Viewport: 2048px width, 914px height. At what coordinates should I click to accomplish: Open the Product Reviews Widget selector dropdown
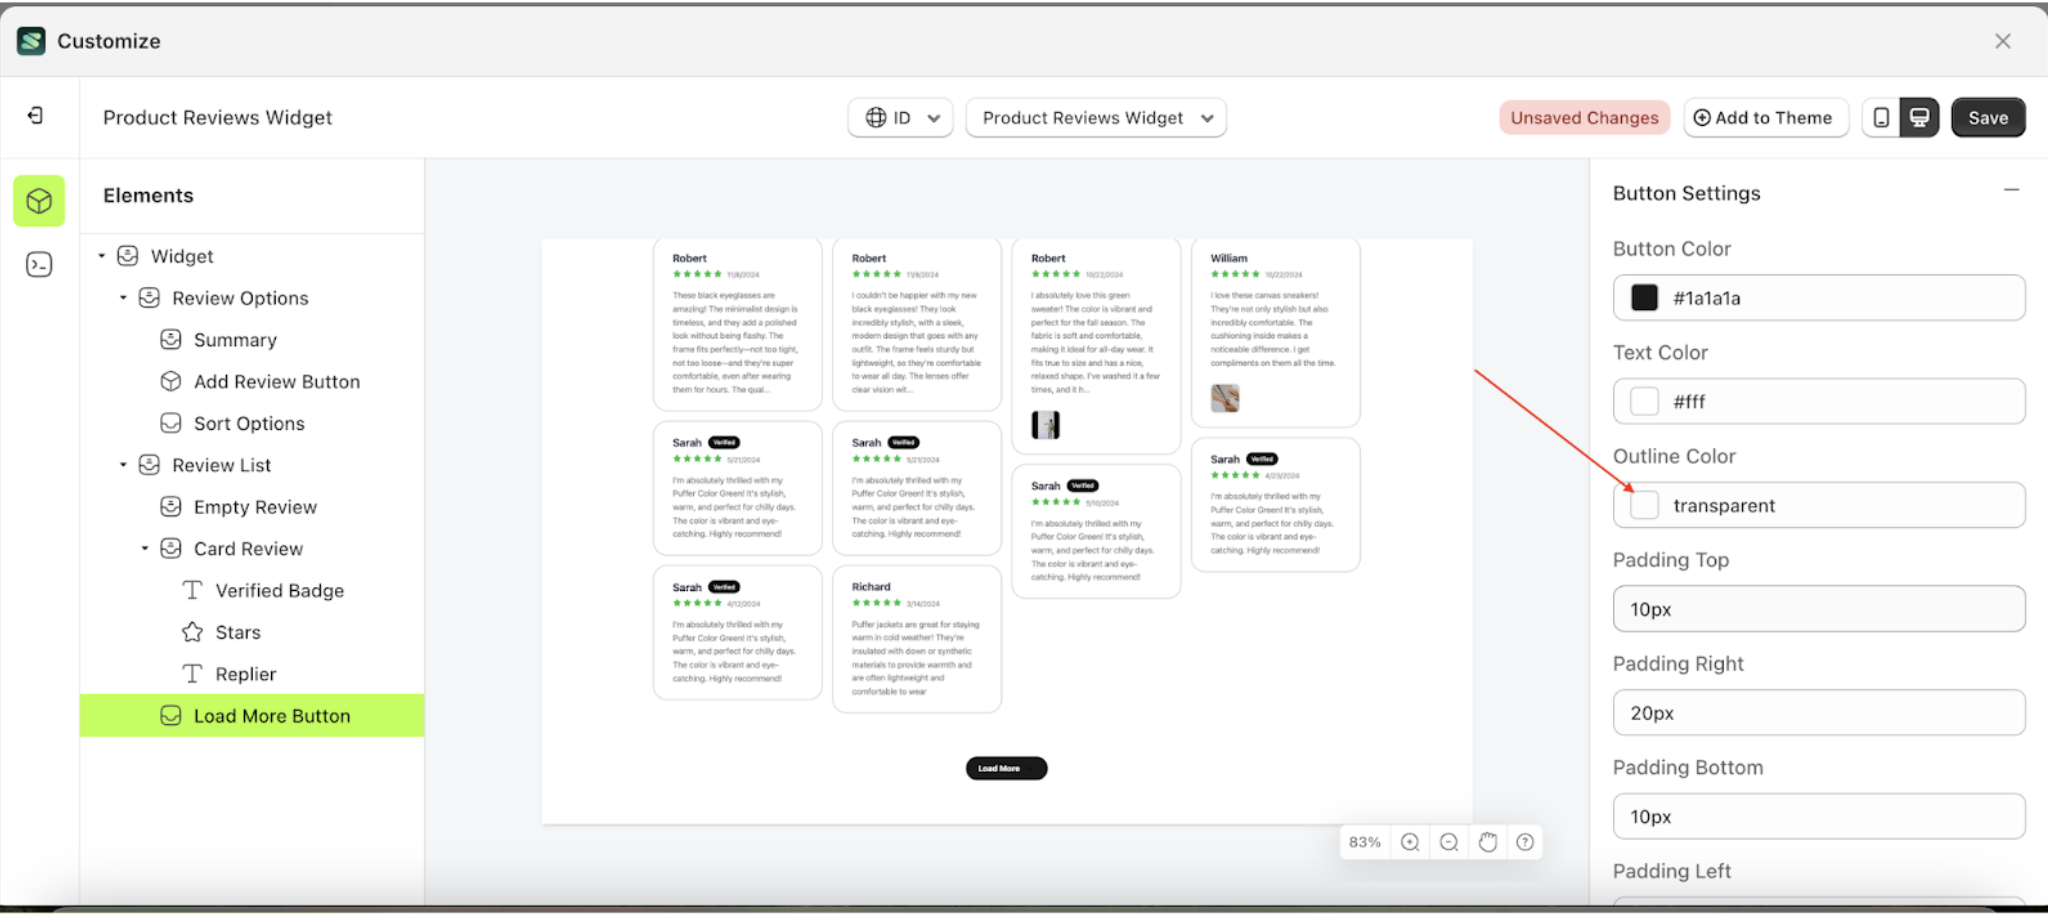[1095, 117]
